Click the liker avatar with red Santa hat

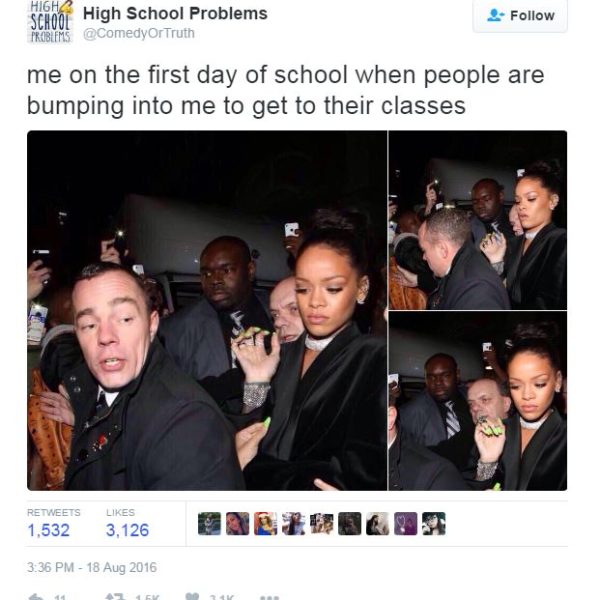[x=266, y=523]
